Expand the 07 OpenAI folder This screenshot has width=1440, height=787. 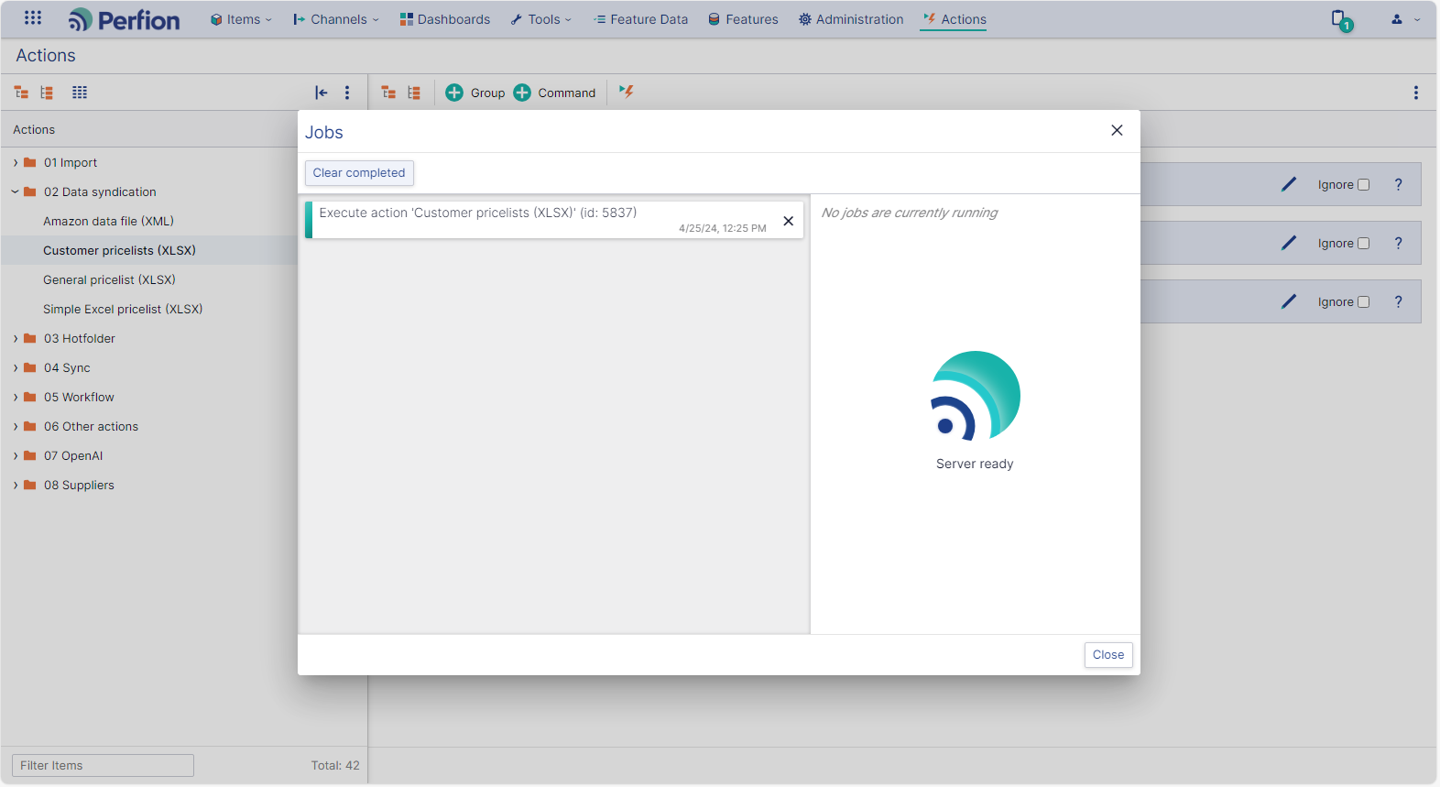point(15,456)
